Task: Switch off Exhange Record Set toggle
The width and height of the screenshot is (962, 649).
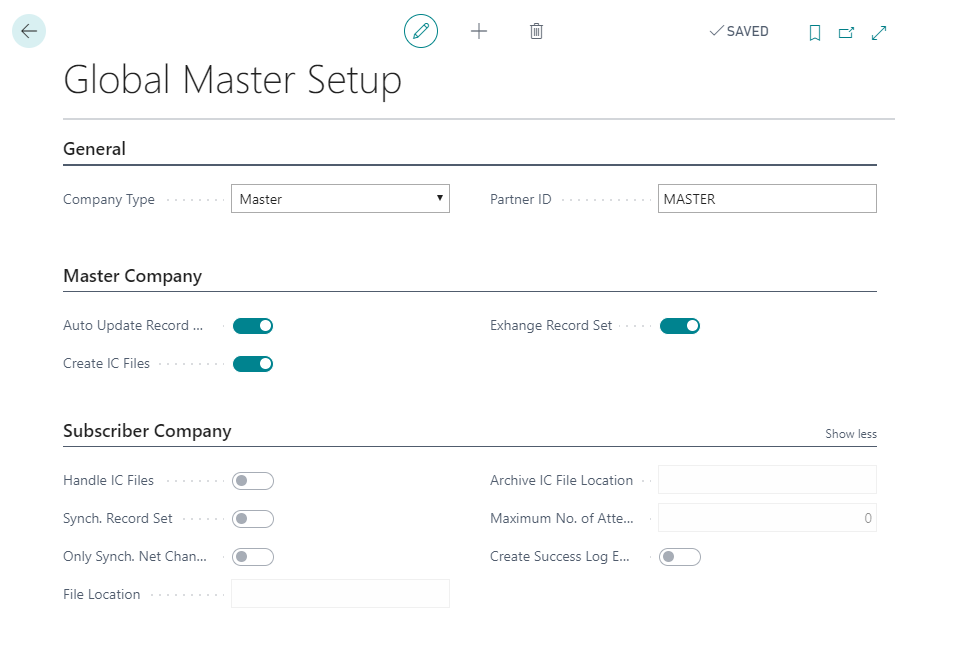Action: tap(680, 326)
